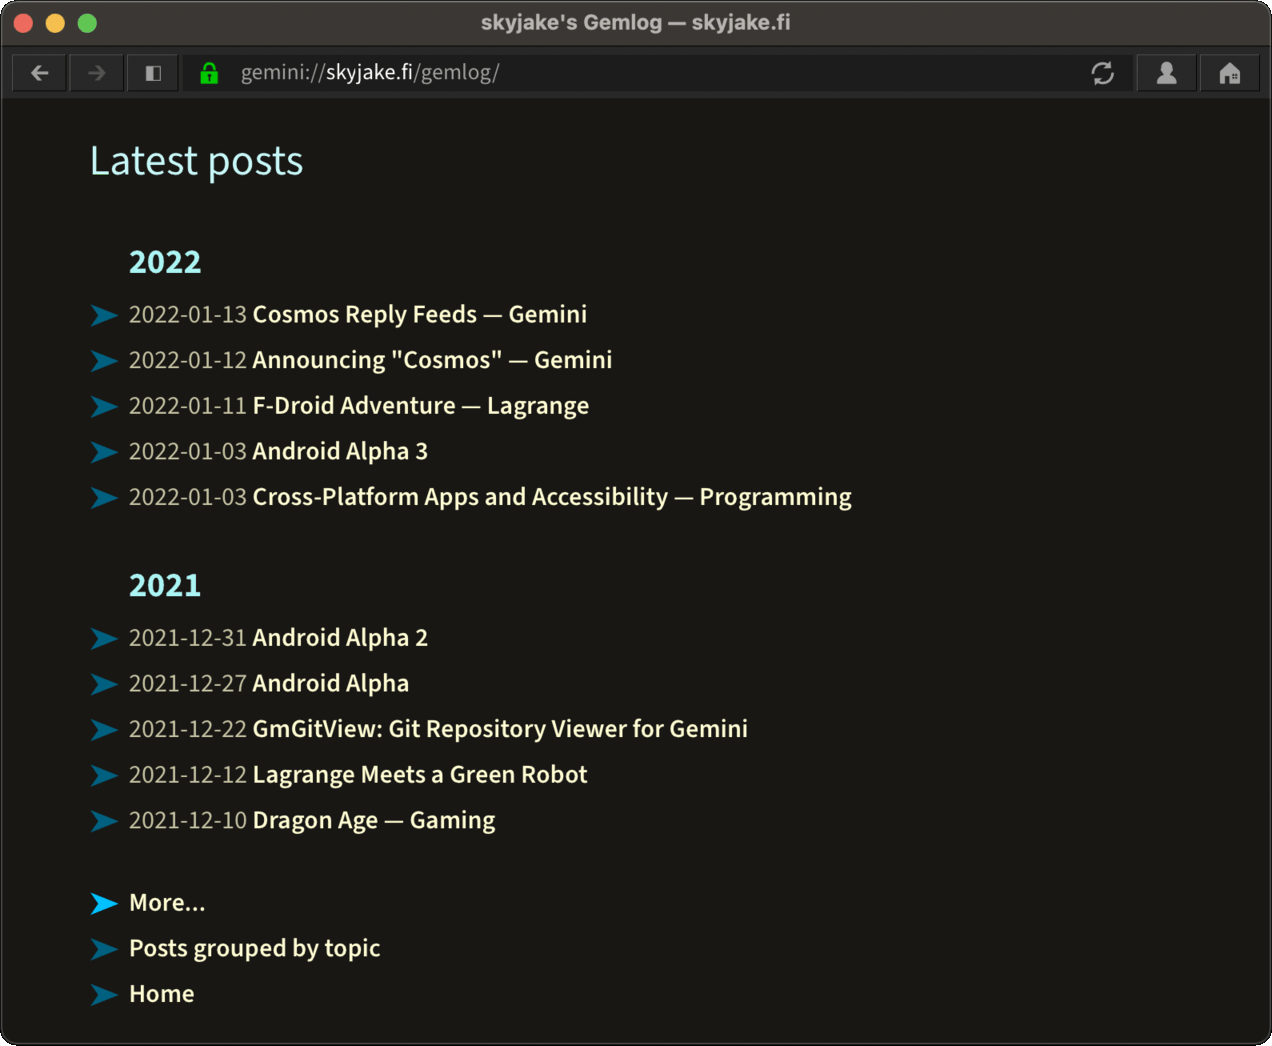Click the 2021 section heading

(165, 585)
